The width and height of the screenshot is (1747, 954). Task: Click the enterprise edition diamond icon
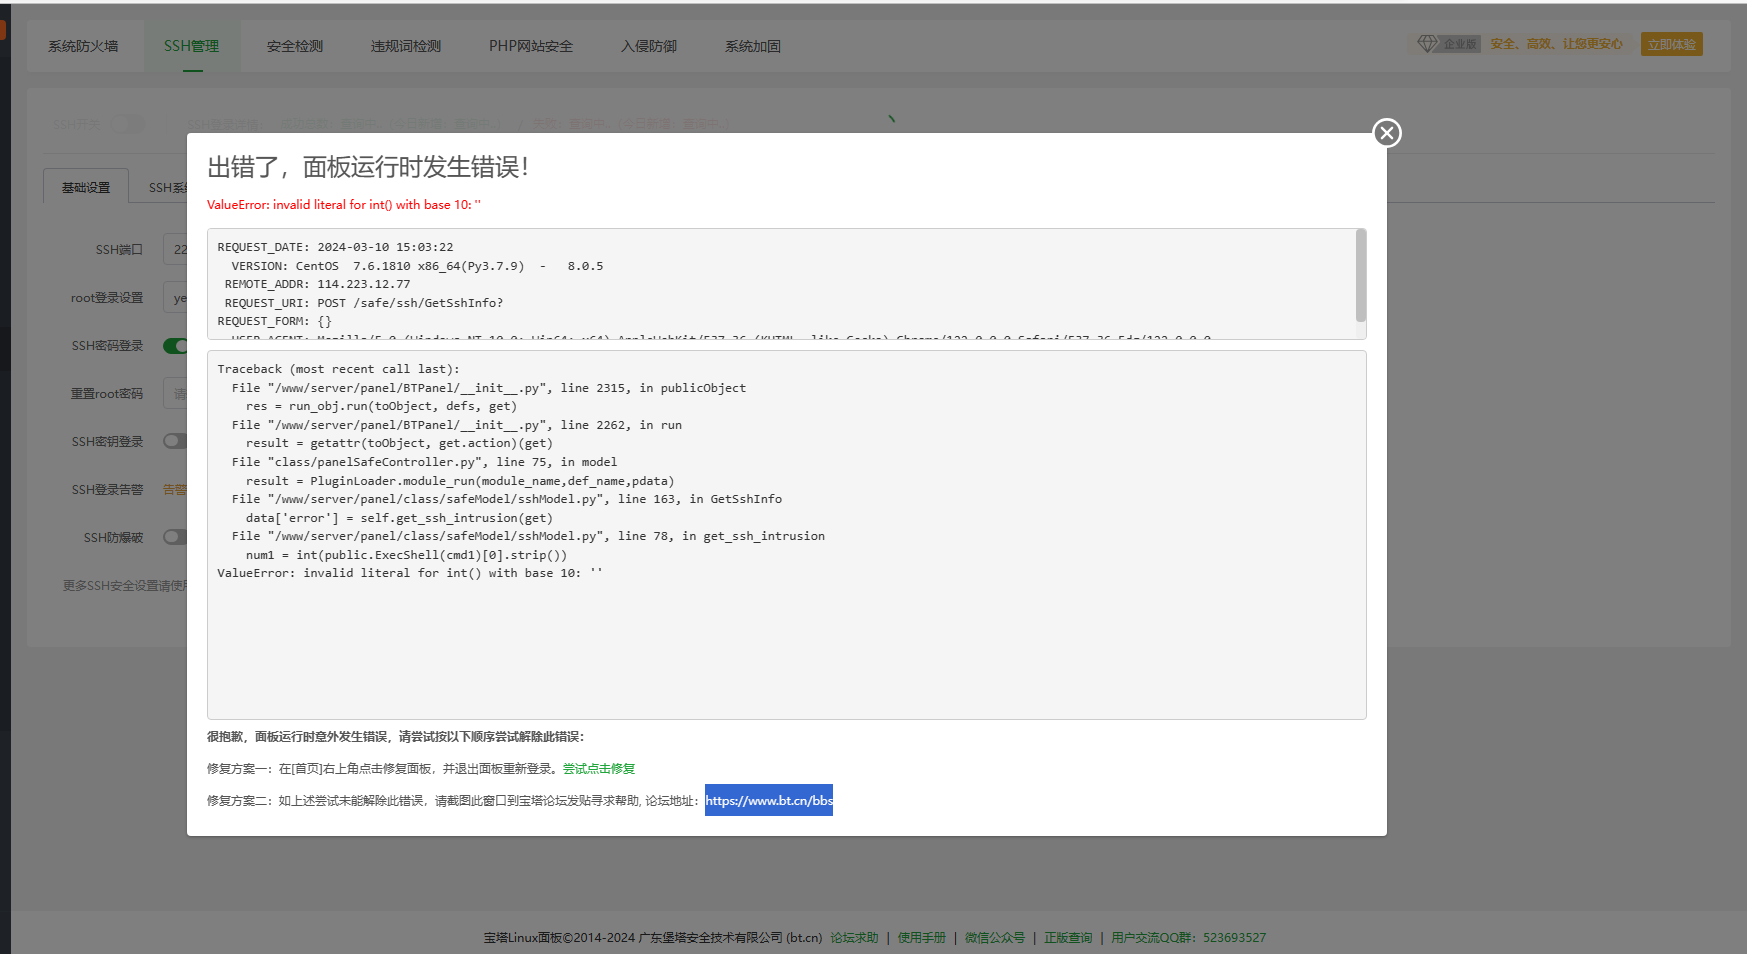(1427, 44)
